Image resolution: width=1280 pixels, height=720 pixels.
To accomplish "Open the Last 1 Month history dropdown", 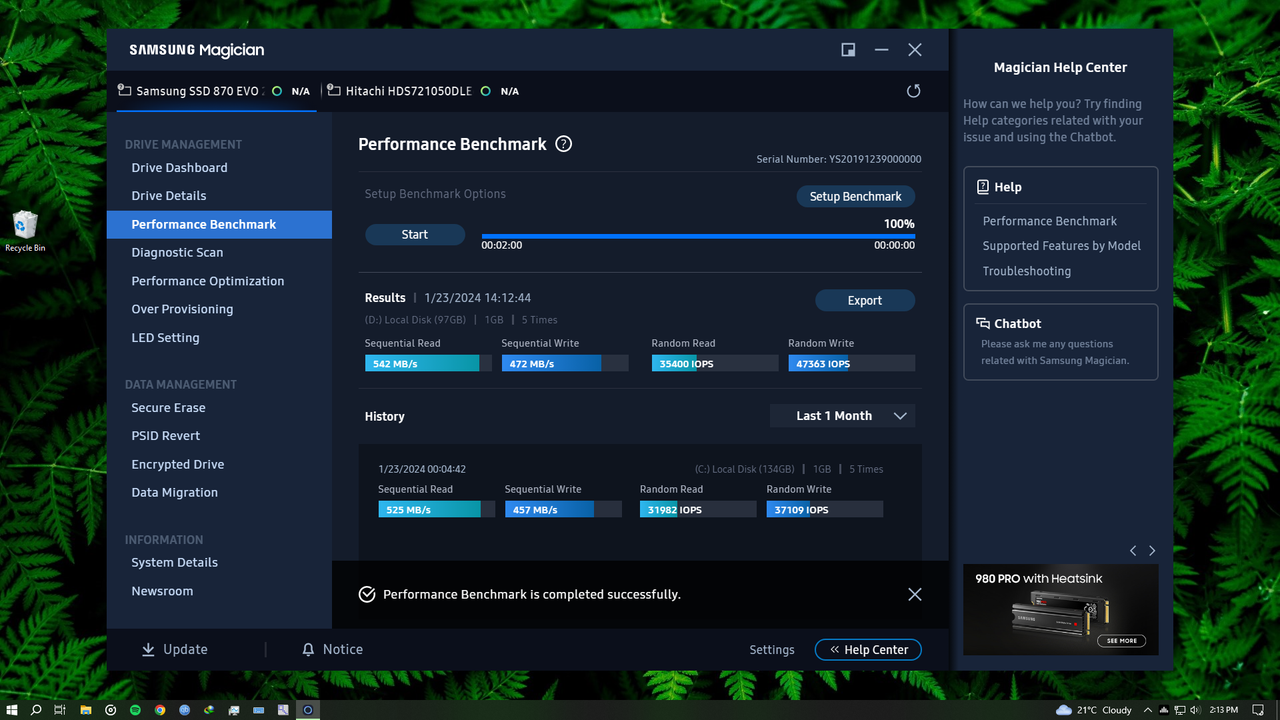I will click(842, 416).
